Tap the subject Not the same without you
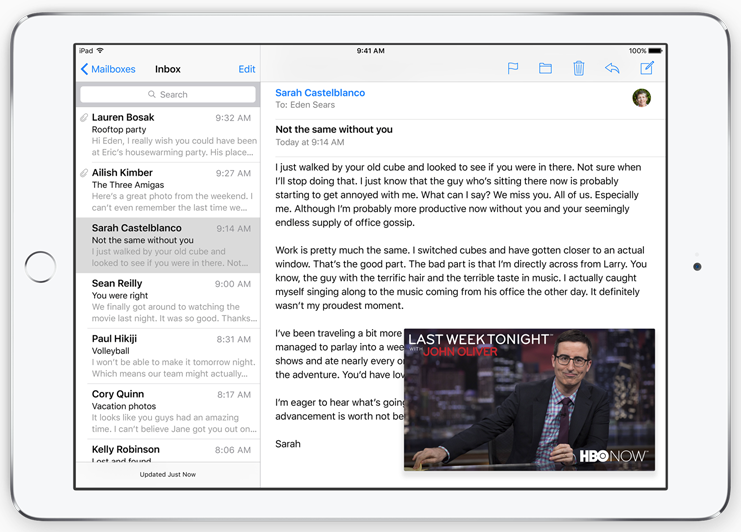The image size is (741, 532). (x=334, y=129)
